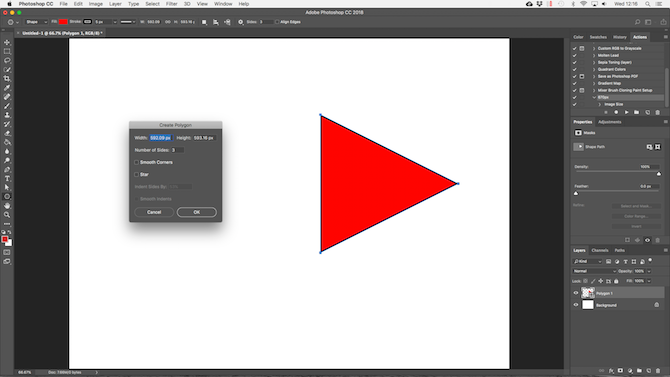Viewport: 670px width, 377px height.
Task: Switch to the Channels tab
Action: [x=599, y=250]
